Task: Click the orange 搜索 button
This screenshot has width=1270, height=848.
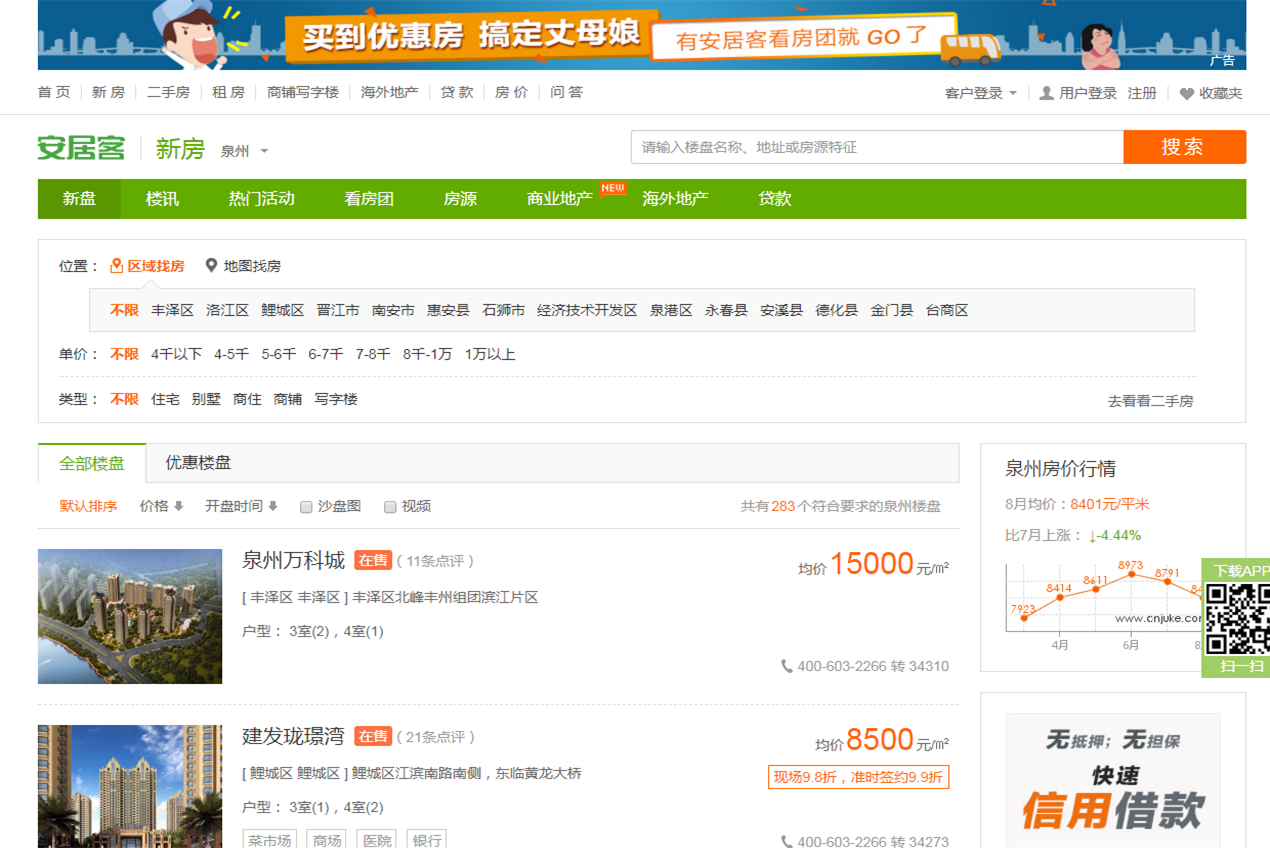Action: [x=1184, y=147]
